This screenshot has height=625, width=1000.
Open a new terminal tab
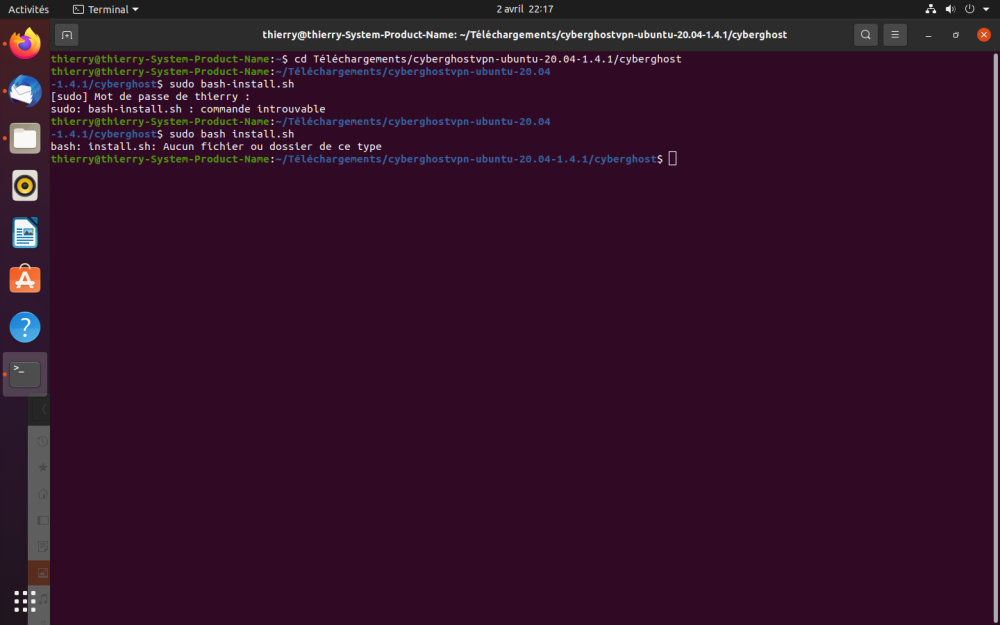pos(67,34)
